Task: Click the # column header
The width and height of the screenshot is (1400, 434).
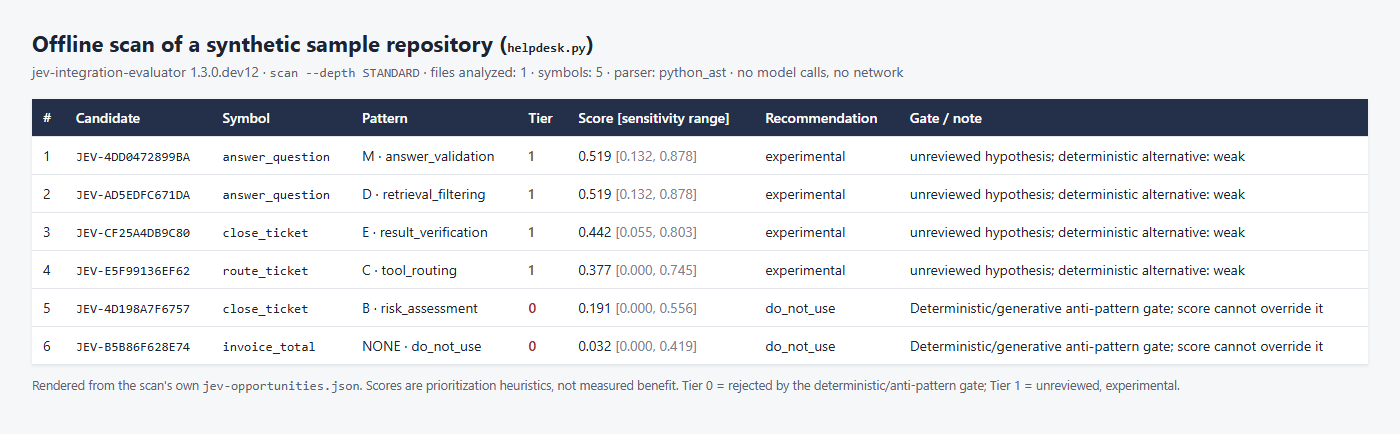Action: tap(47, 118)
